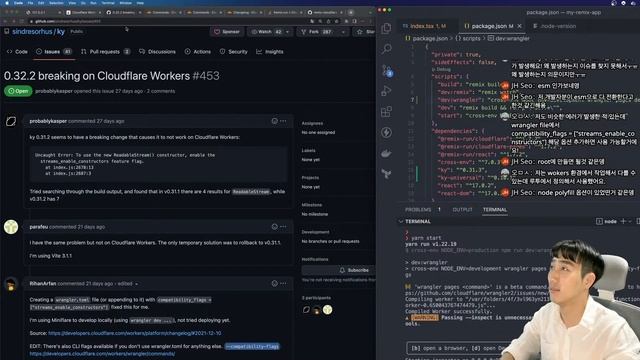Open the Code tab in the GitHub repo

tap(17, 52)
